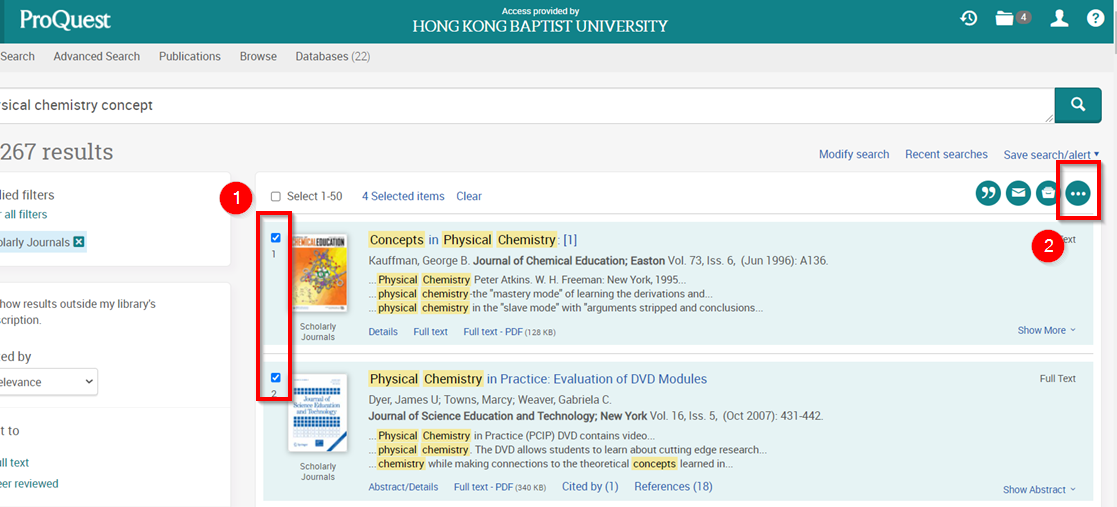This screenshot has width=1117, height=507.
Task: Open the Save search/alert dropdown
Action: pyautogui.click(x=1051, y=155)
